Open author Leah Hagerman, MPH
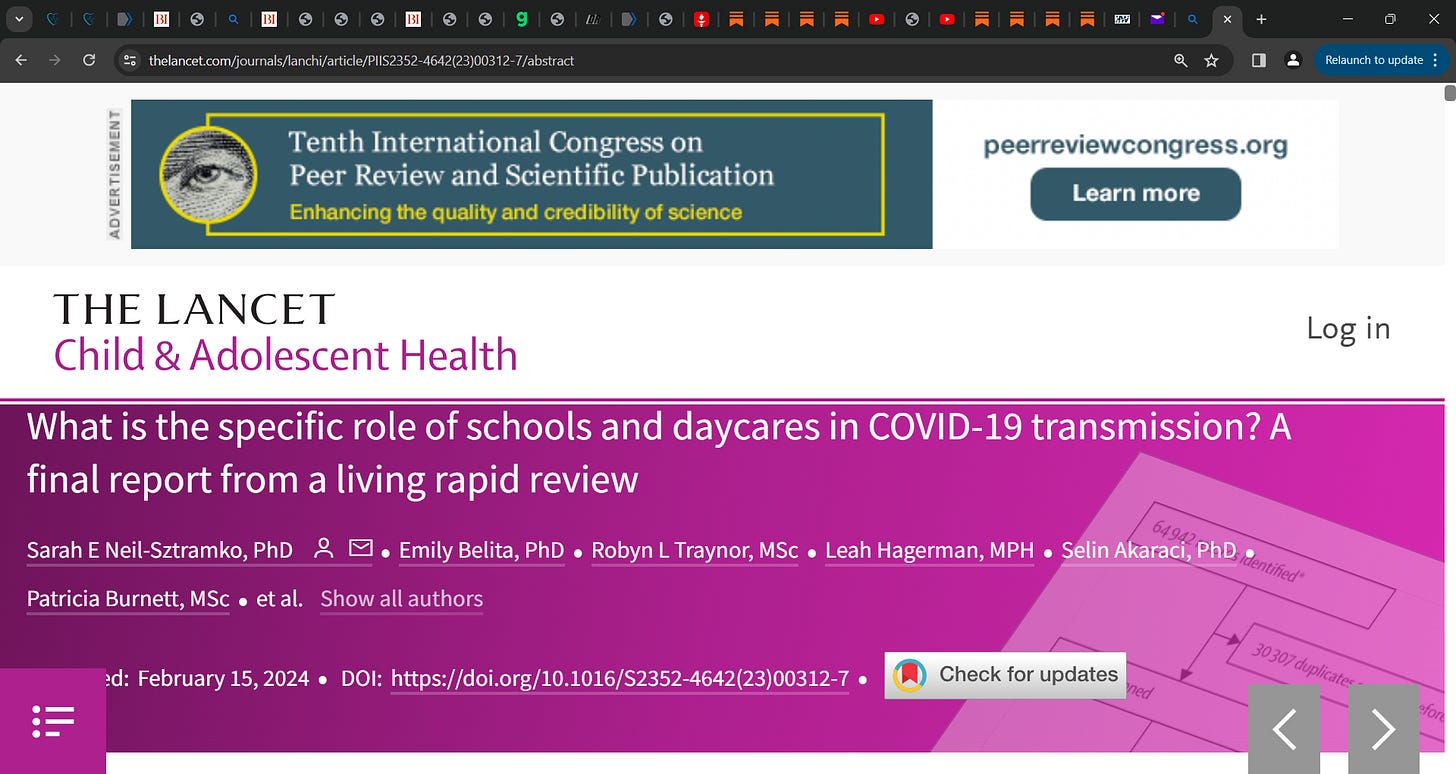 click(x=929, y=550)
